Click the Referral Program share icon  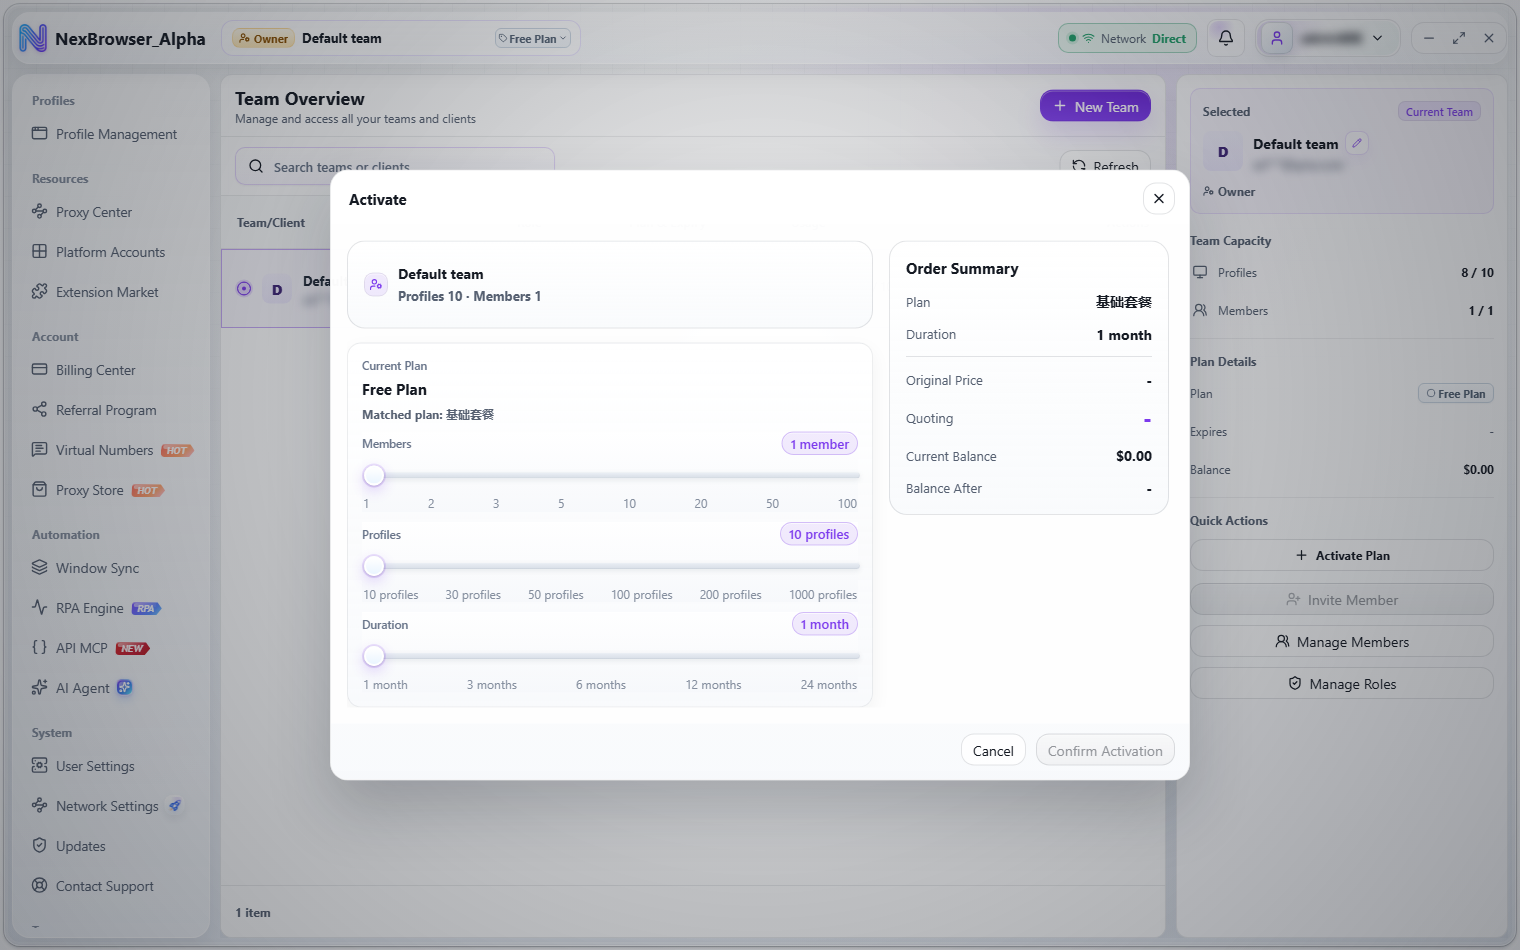coord(40,409)
